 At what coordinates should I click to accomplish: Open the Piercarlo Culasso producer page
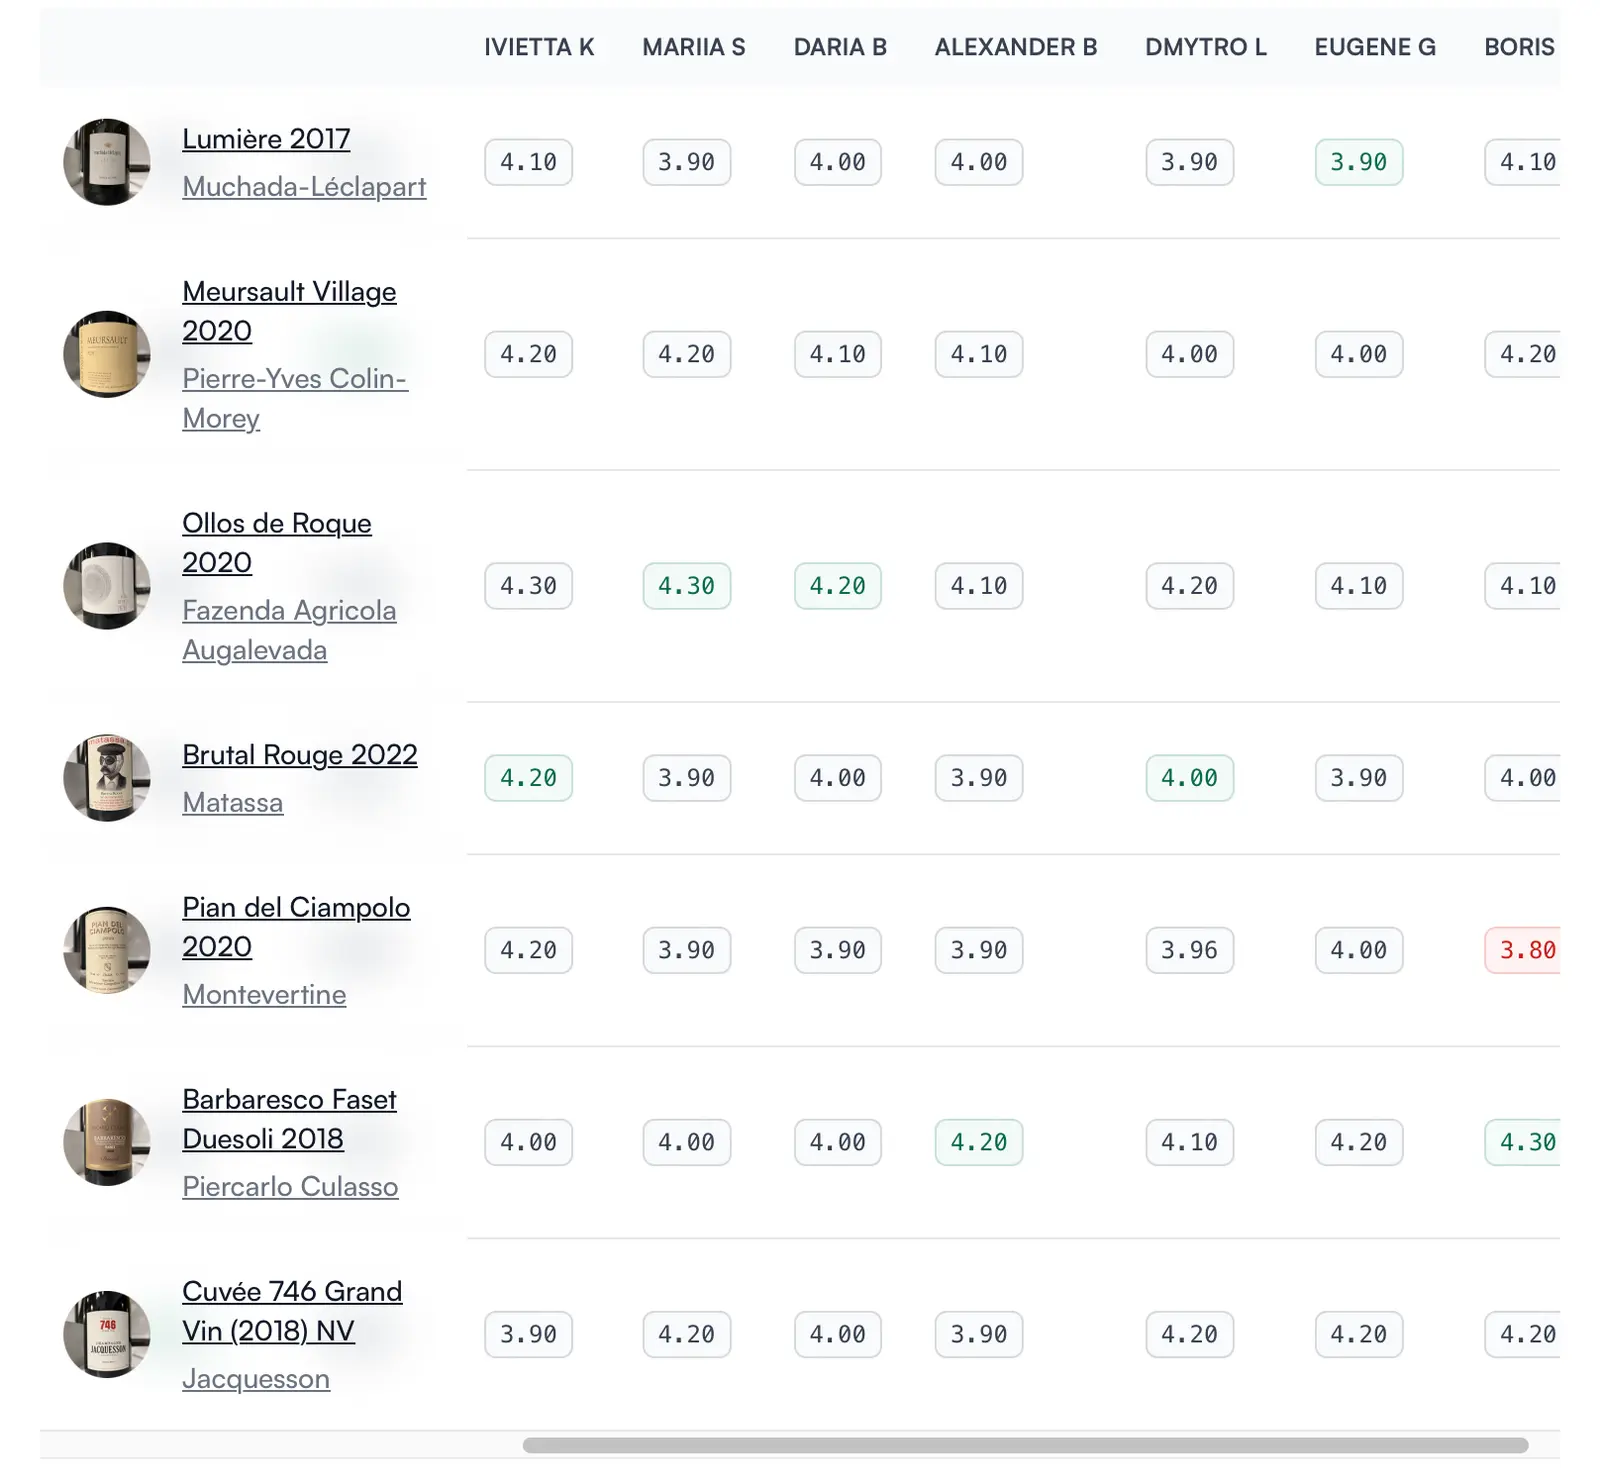click(290, 1187)
